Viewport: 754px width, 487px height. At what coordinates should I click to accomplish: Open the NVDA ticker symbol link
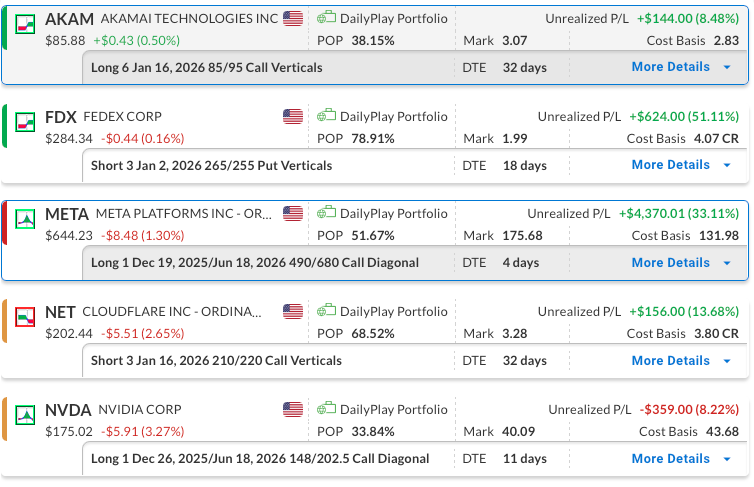[69, 411]
